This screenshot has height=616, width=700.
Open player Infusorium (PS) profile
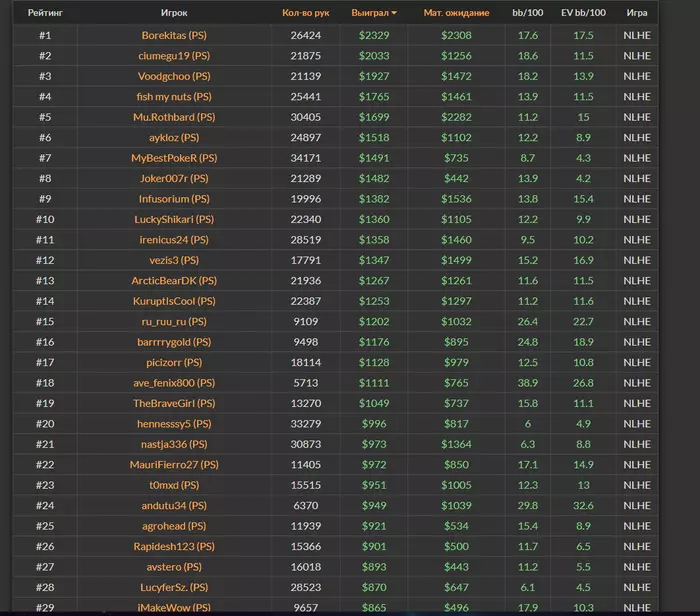coord(174,199)
